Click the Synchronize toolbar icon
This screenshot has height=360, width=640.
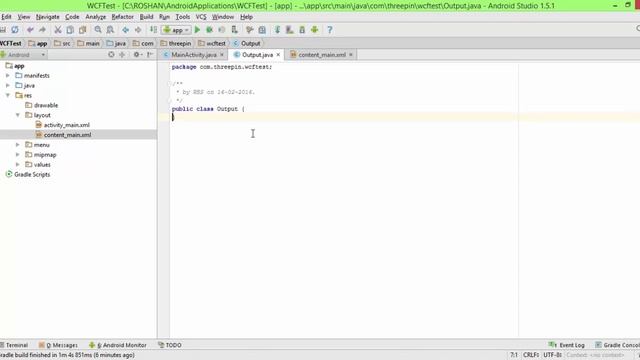coord(15,30)
